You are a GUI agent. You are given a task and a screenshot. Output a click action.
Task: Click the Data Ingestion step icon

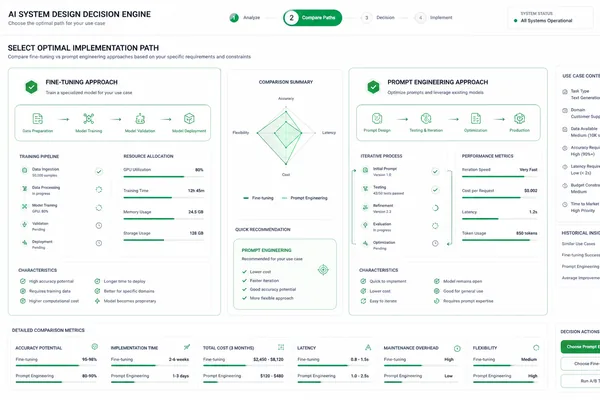click(x=24, y=170)
